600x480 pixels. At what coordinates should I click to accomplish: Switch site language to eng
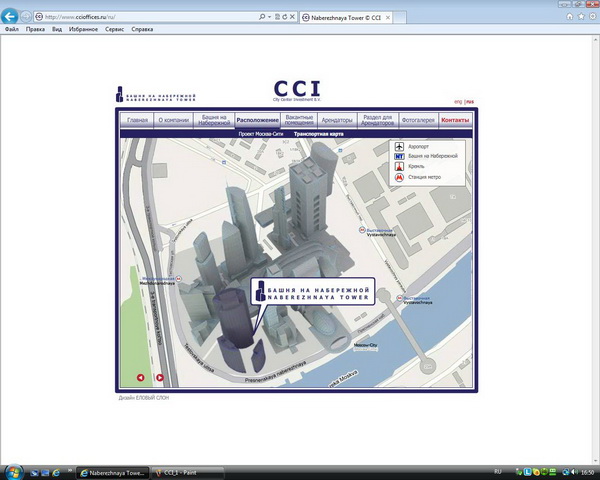pyautogui.click(x=458, y=102)
